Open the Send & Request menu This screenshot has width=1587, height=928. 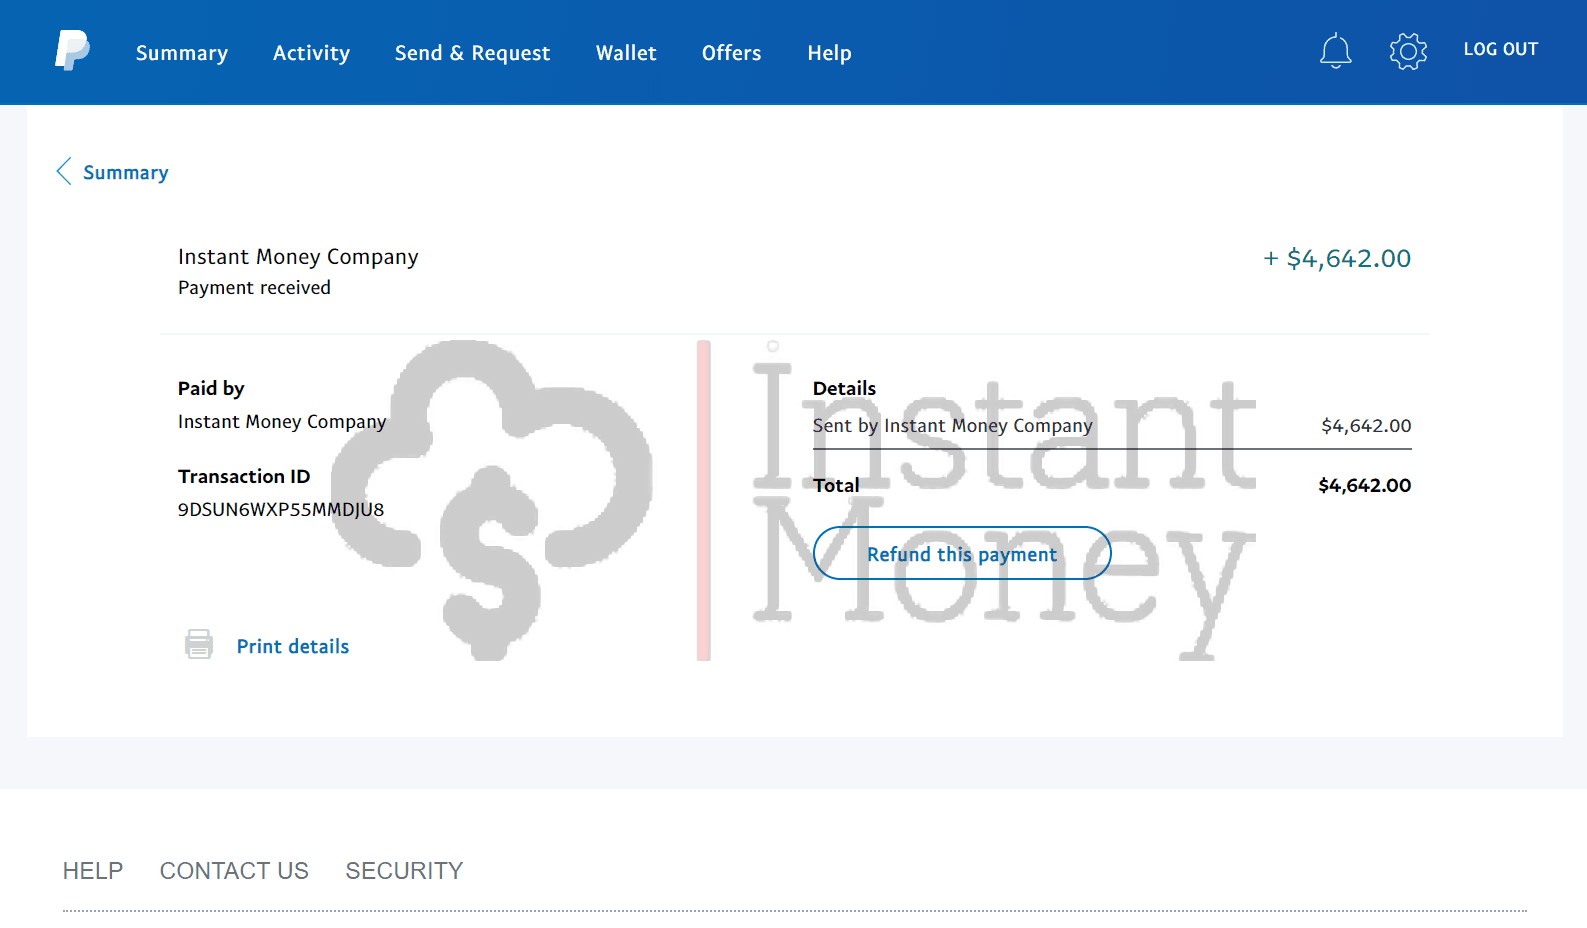pos(472,53)
